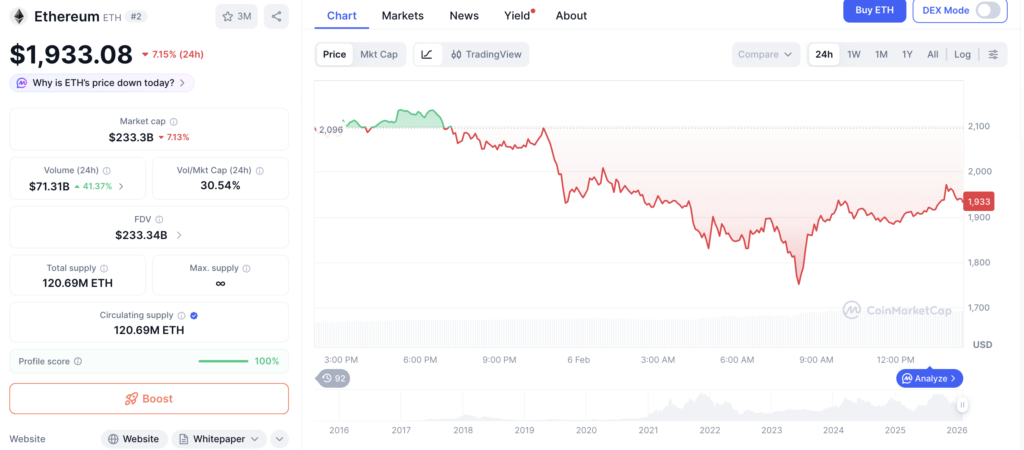Add Ethereum to watchlist with star button
This screenshot has height=450, width=1024.
pyautogui.click(x=237, y=16)
